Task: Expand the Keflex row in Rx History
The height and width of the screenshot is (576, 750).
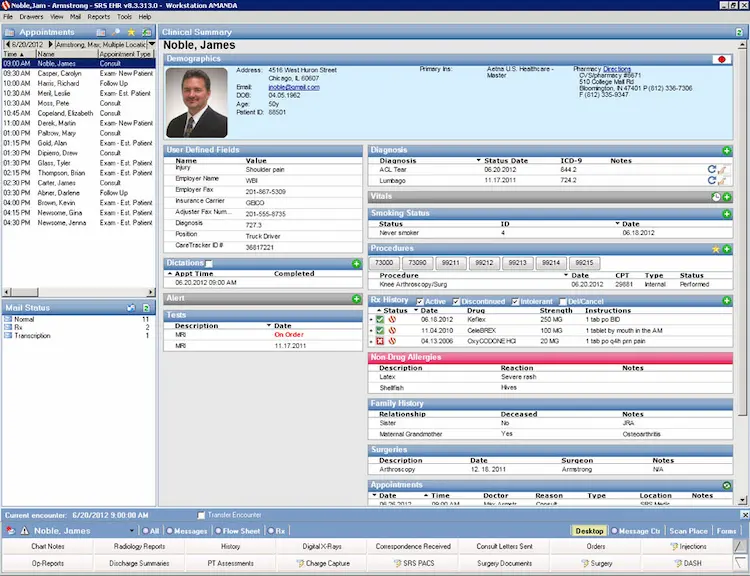Action: click(x=373, y=319)
